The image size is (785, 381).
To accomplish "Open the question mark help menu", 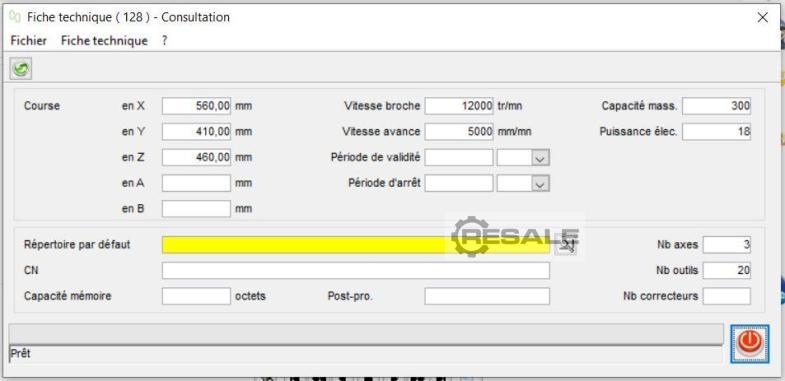I will point(164,41).
